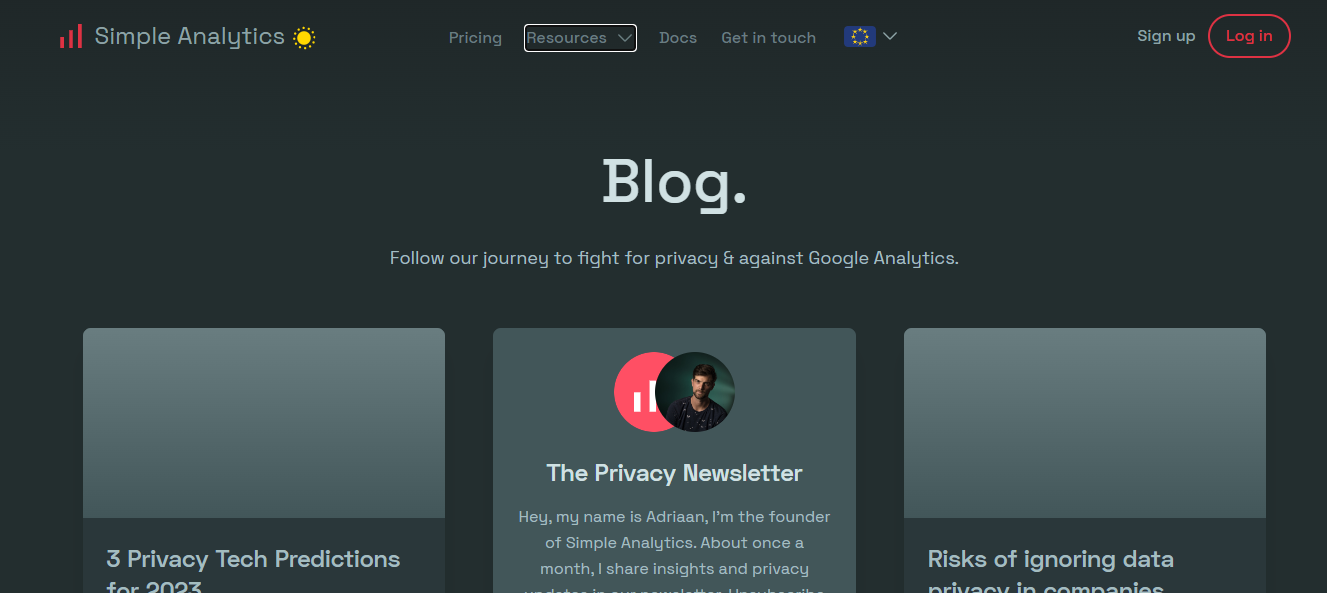1327x593 pixels.
Task: Expand the region selector chevron
Action: tap(890, 37)
